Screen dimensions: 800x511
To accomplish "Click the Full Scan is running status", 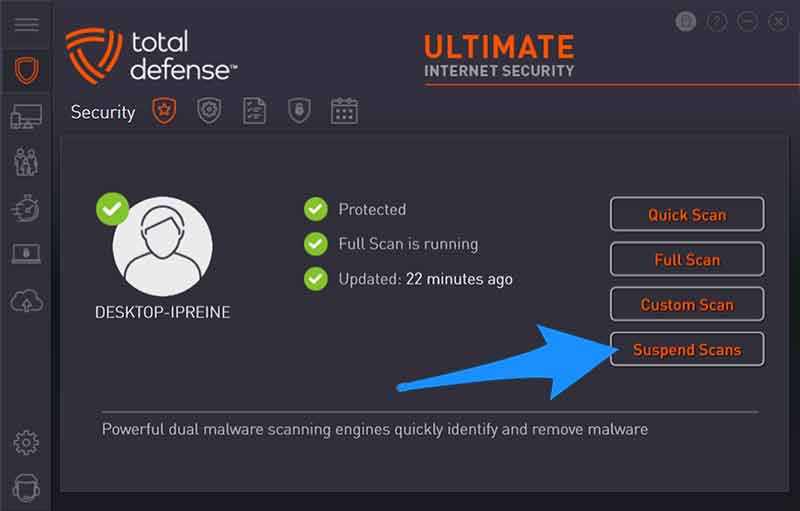I will pyautogui.click(x=409, y=244).
